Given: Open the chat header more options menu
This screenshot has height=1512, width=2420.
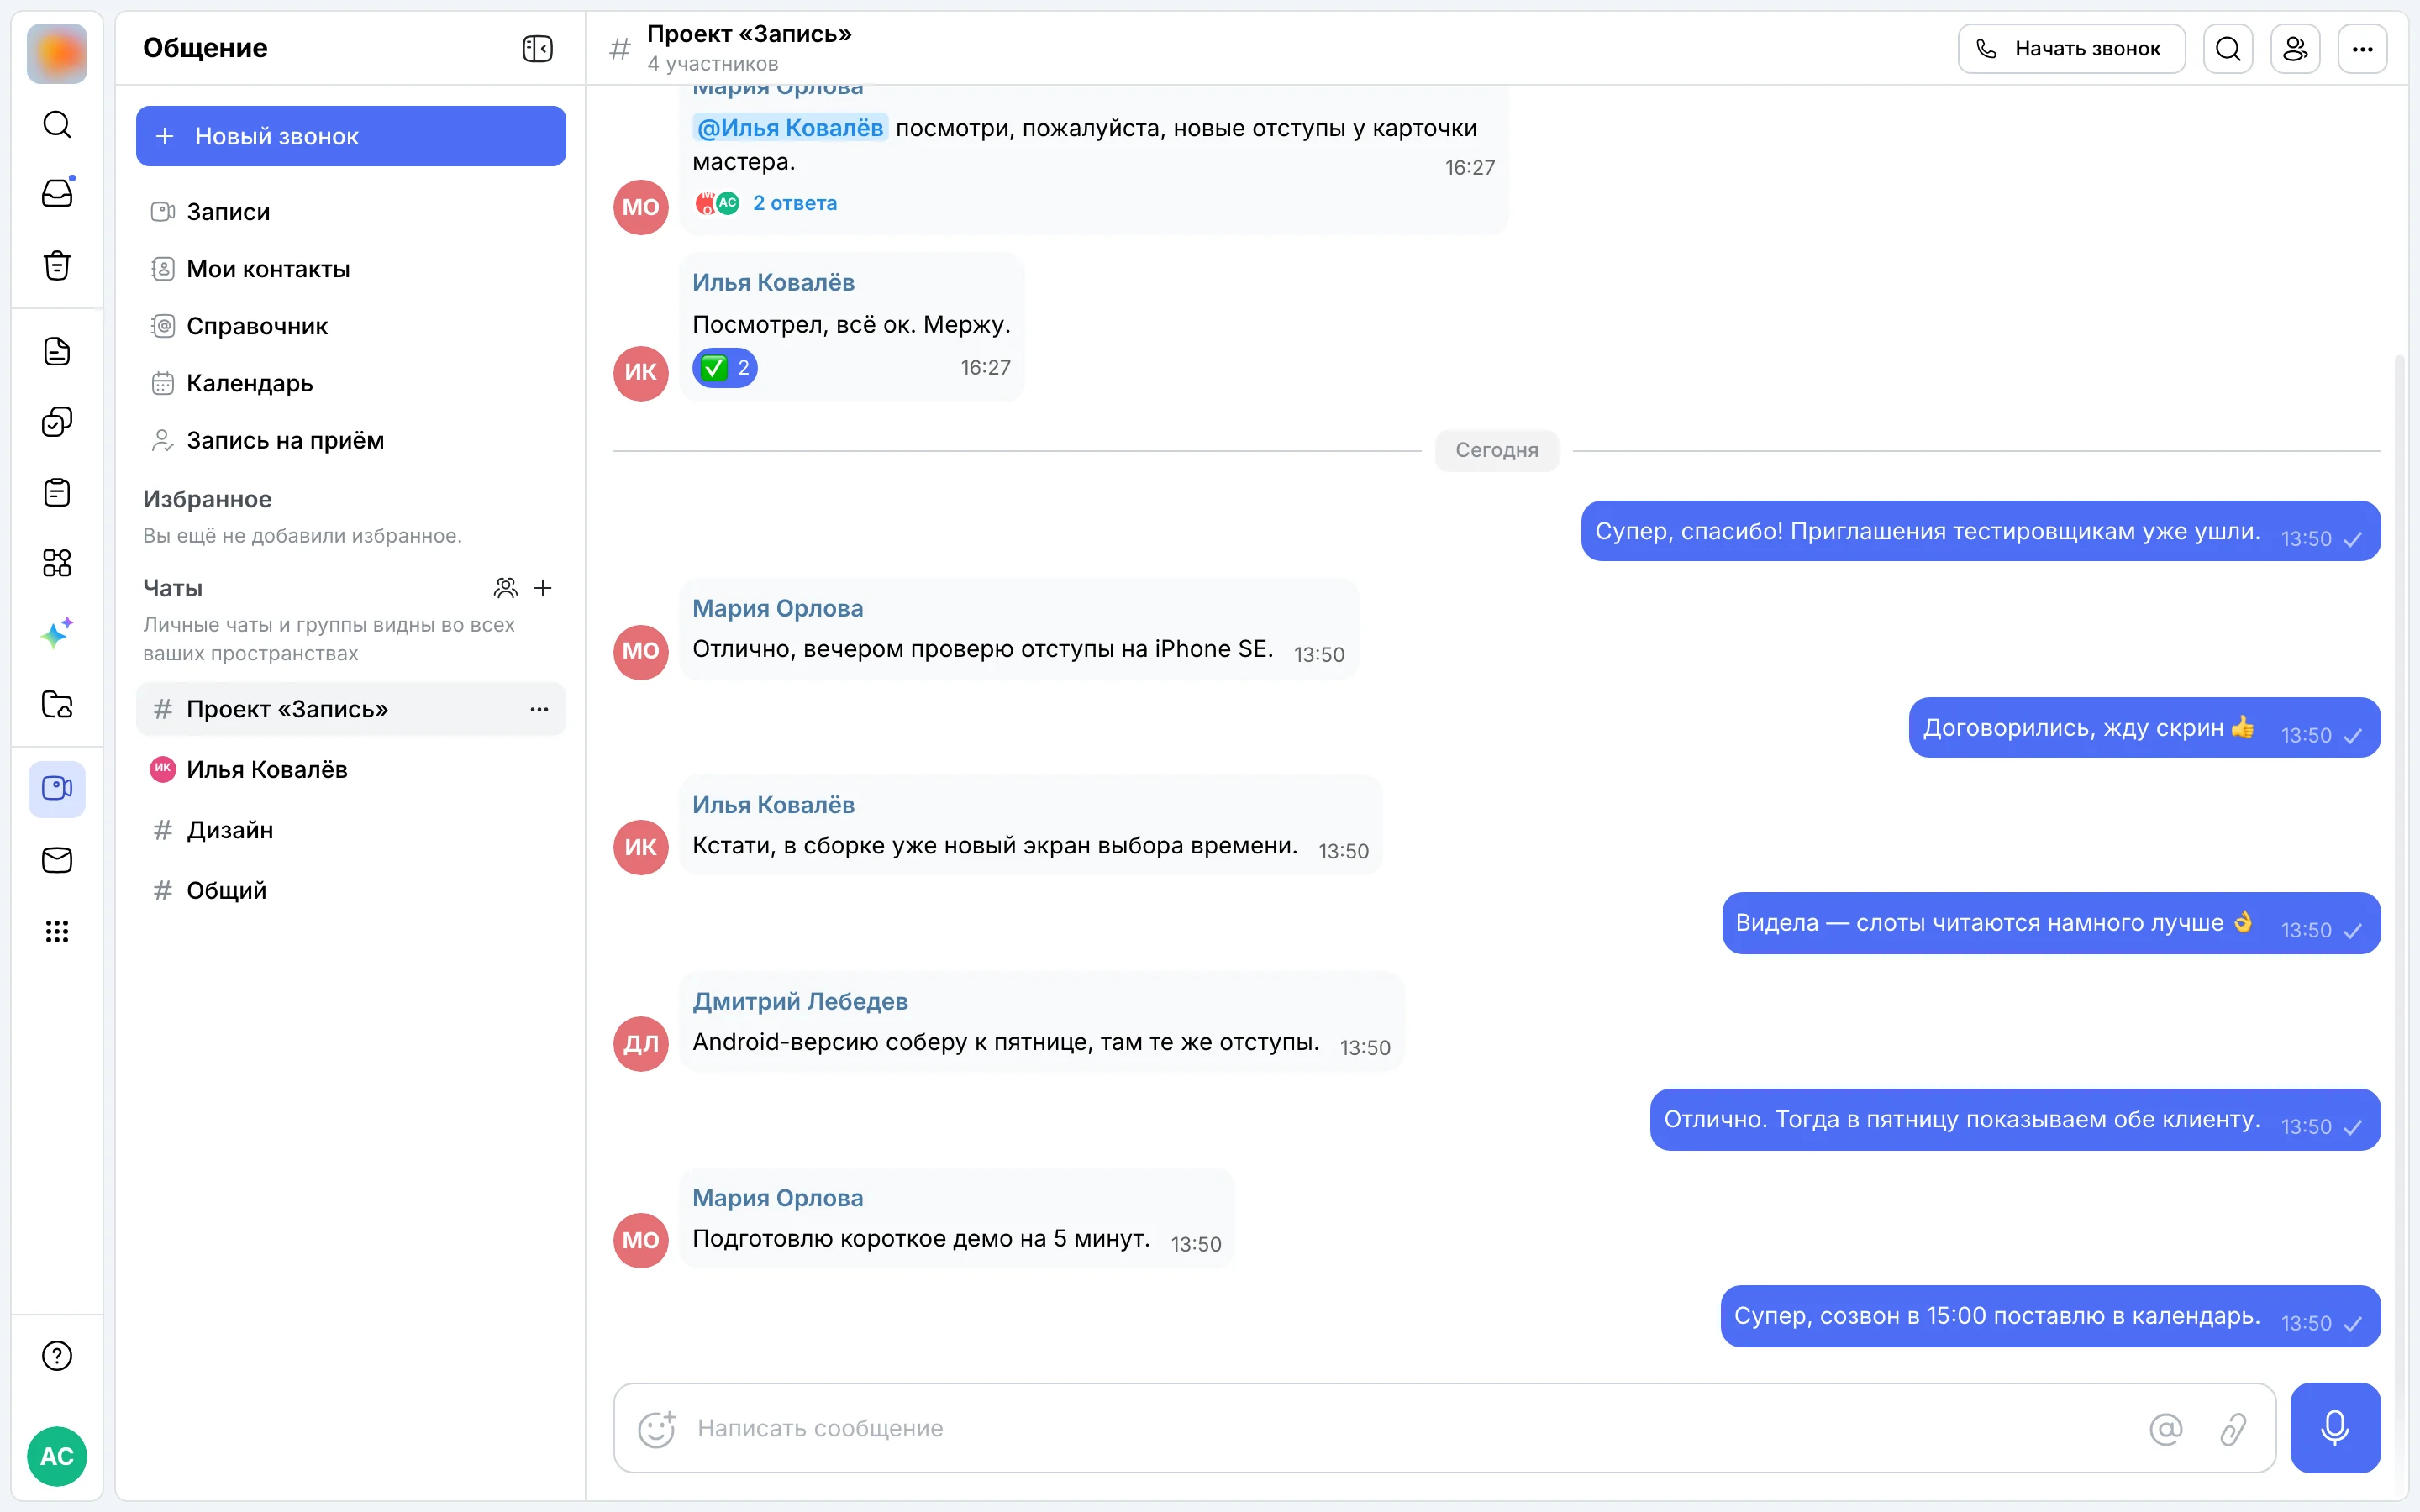Looking at the screenshot, I should [x=2362, y=48].
